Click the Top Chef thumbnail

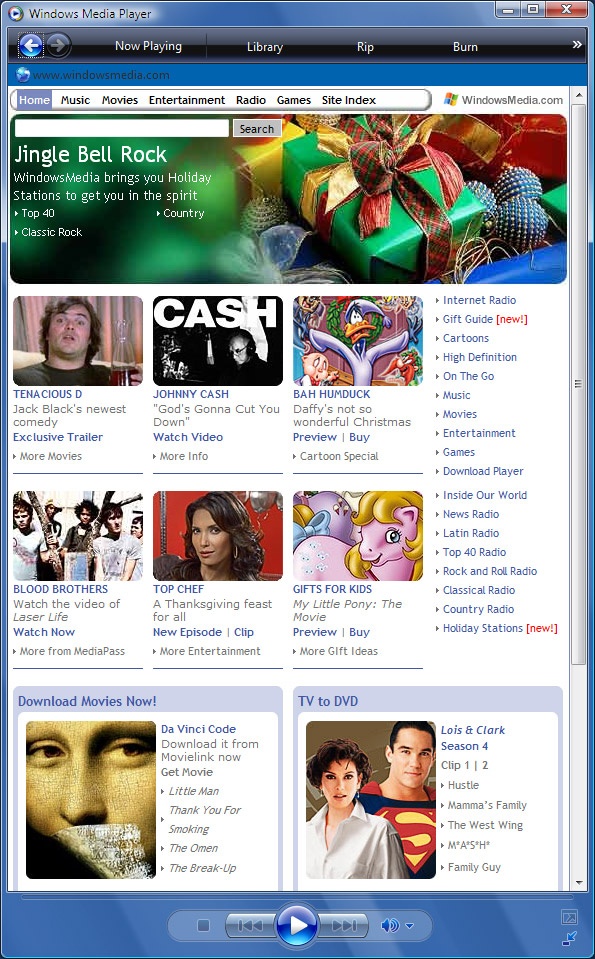click(x=218, y=536)
